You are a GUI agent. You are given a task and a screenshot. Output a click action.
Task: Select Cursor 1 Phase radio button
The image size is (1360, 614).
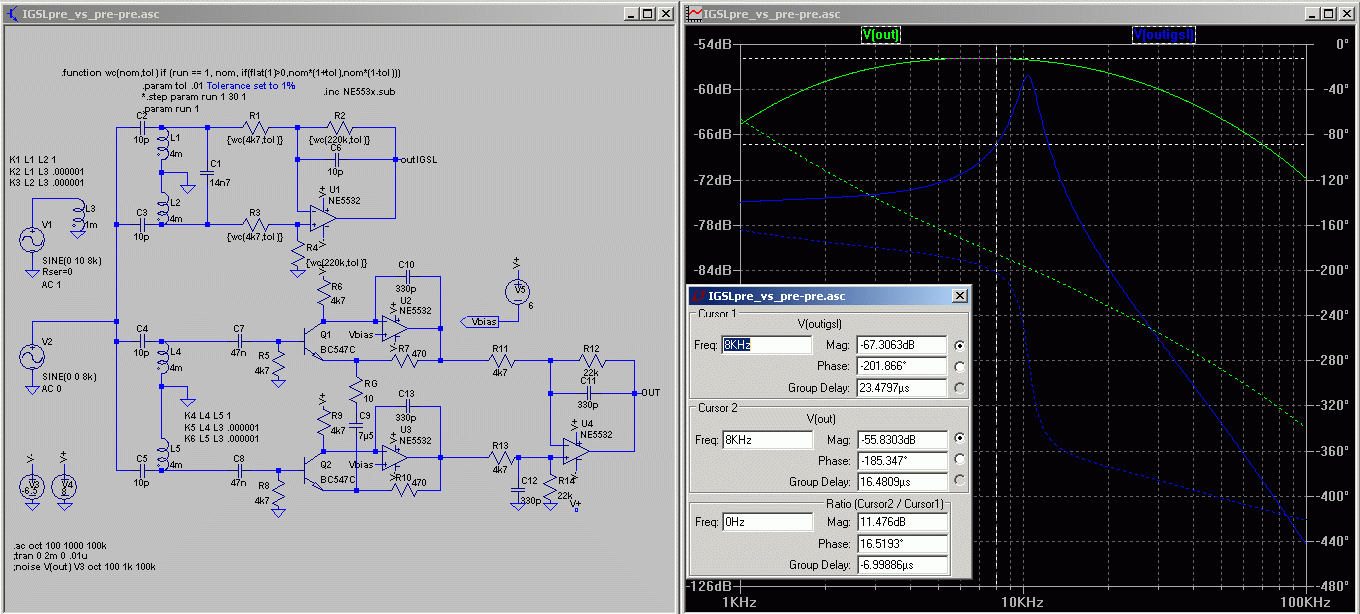(960, 367)
